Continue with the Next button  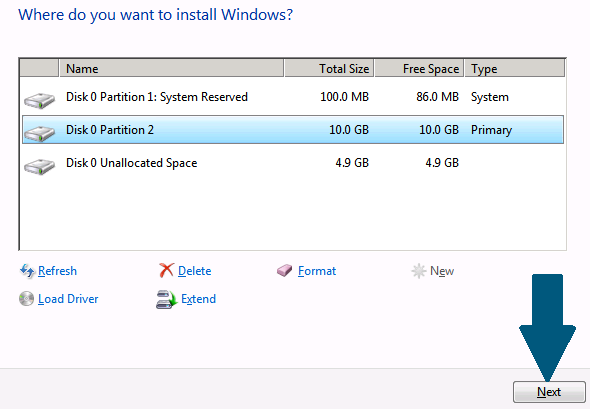coord(549,392)
